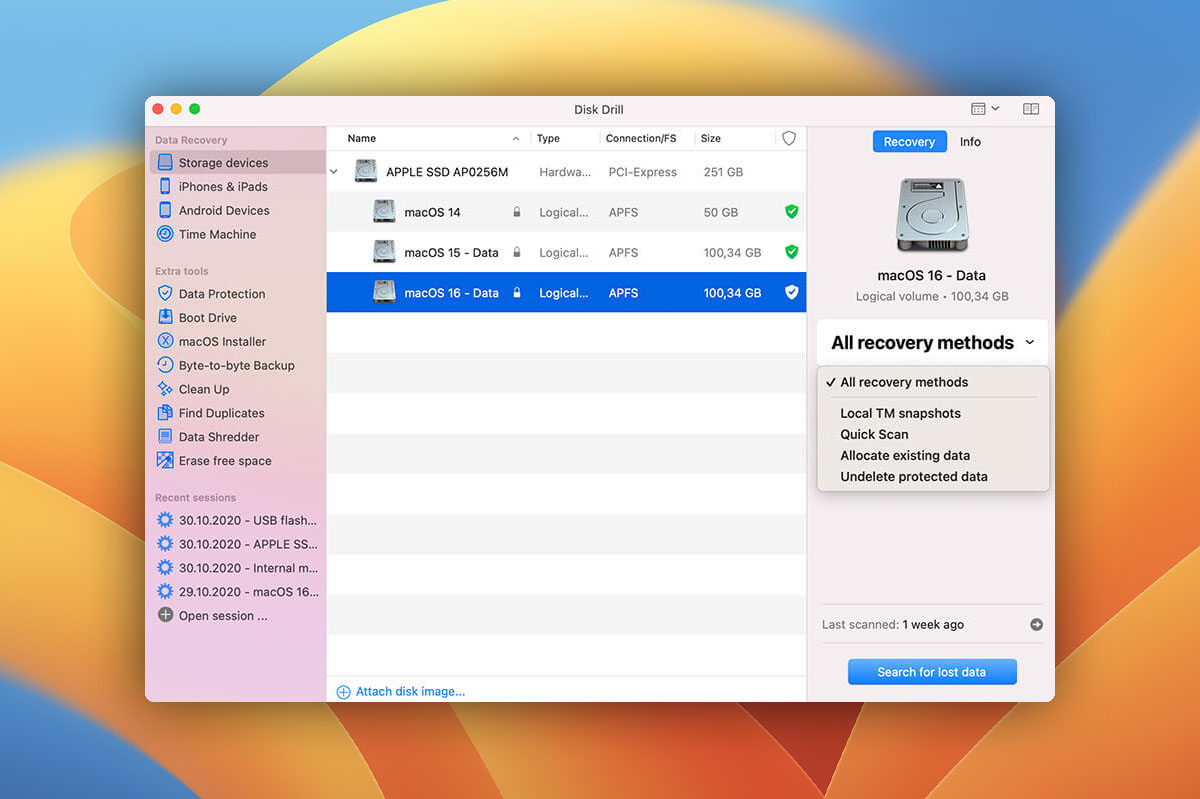Viewport: 1200px width, 799px height.
Task: Select the macOS 16 - Data volume row
Action: pyautogui.click(x=566, y=292)
